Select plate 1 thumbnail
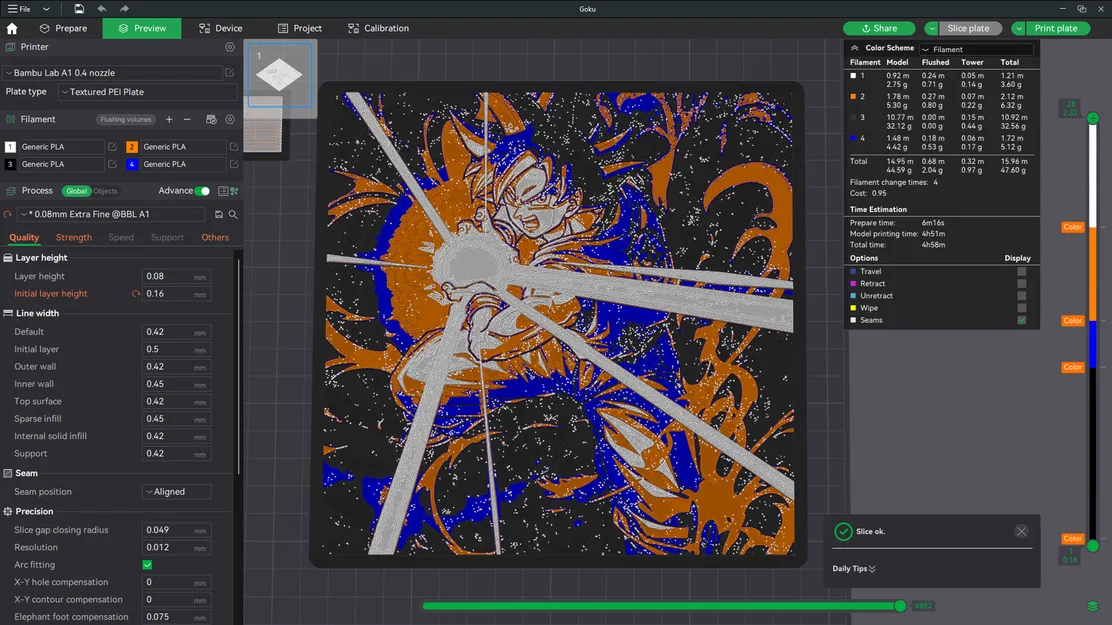Viewport: 1112px width, 625px height. (279, 74)
